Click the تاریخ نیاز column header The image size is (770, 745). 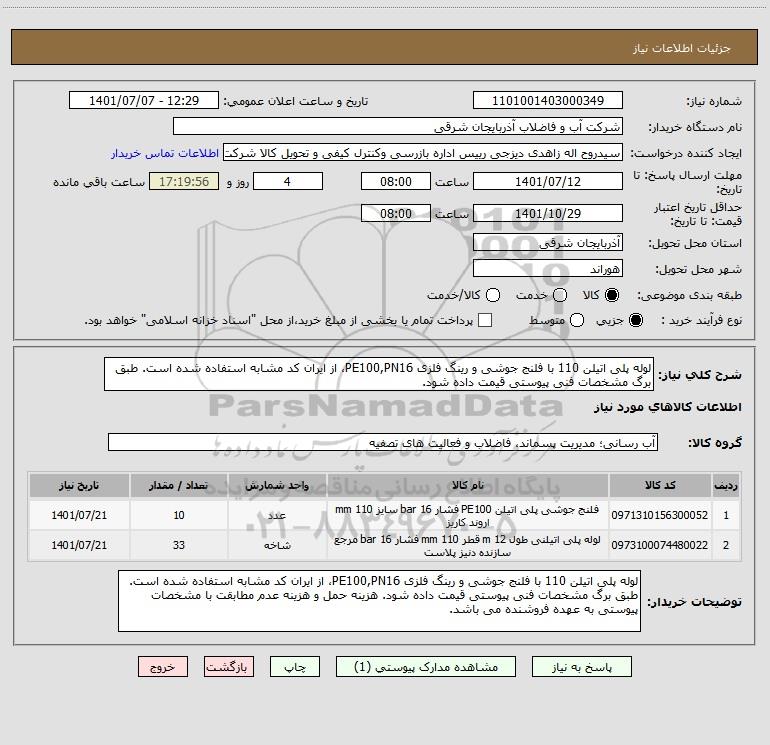point(79,485)
